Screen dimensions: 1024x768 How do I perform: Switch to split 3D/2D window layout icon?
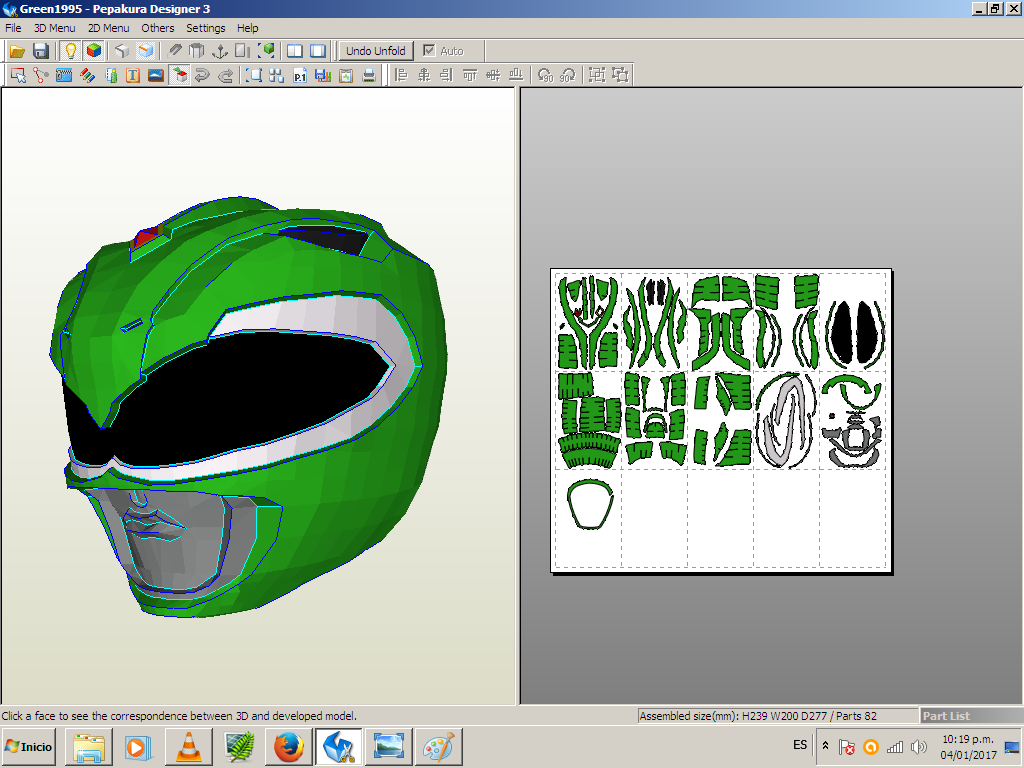tap(295, 51)
